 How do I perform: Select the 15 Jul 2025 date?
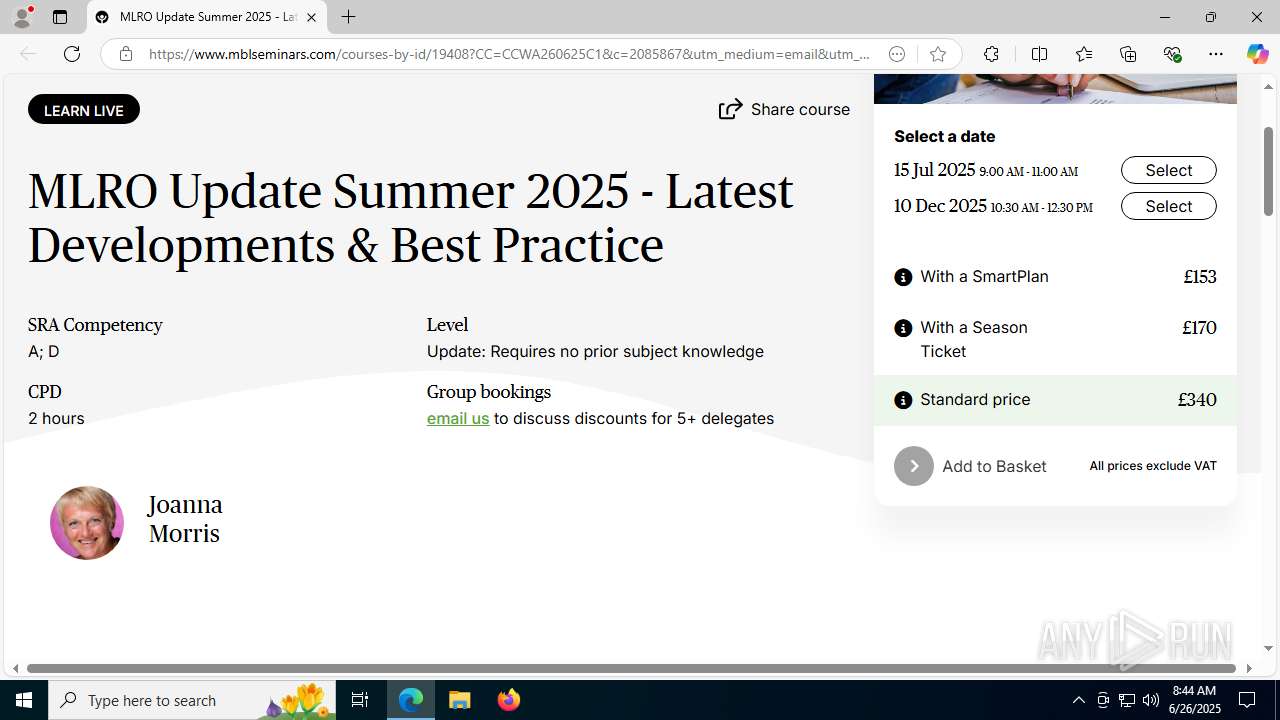[1168, 170]
